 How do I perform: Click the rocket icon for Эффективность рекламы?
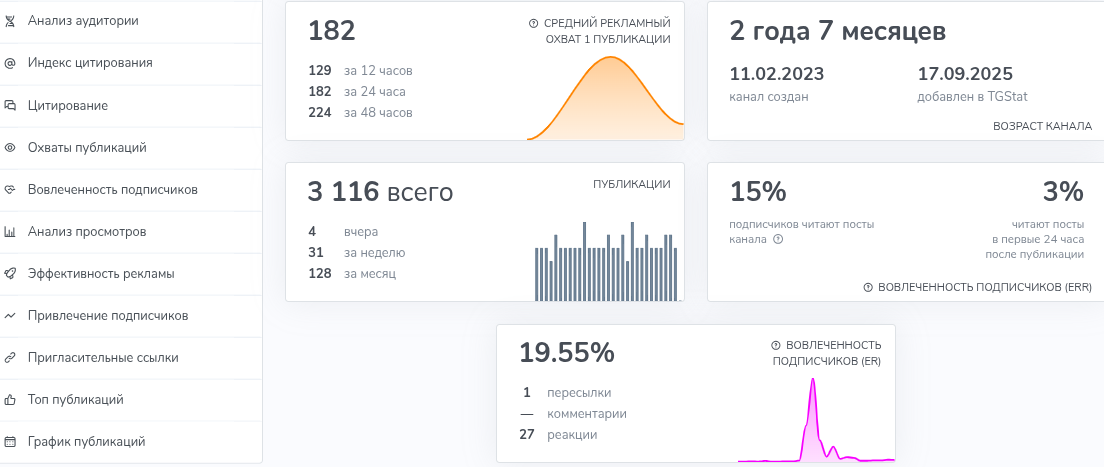click(10, 274)
